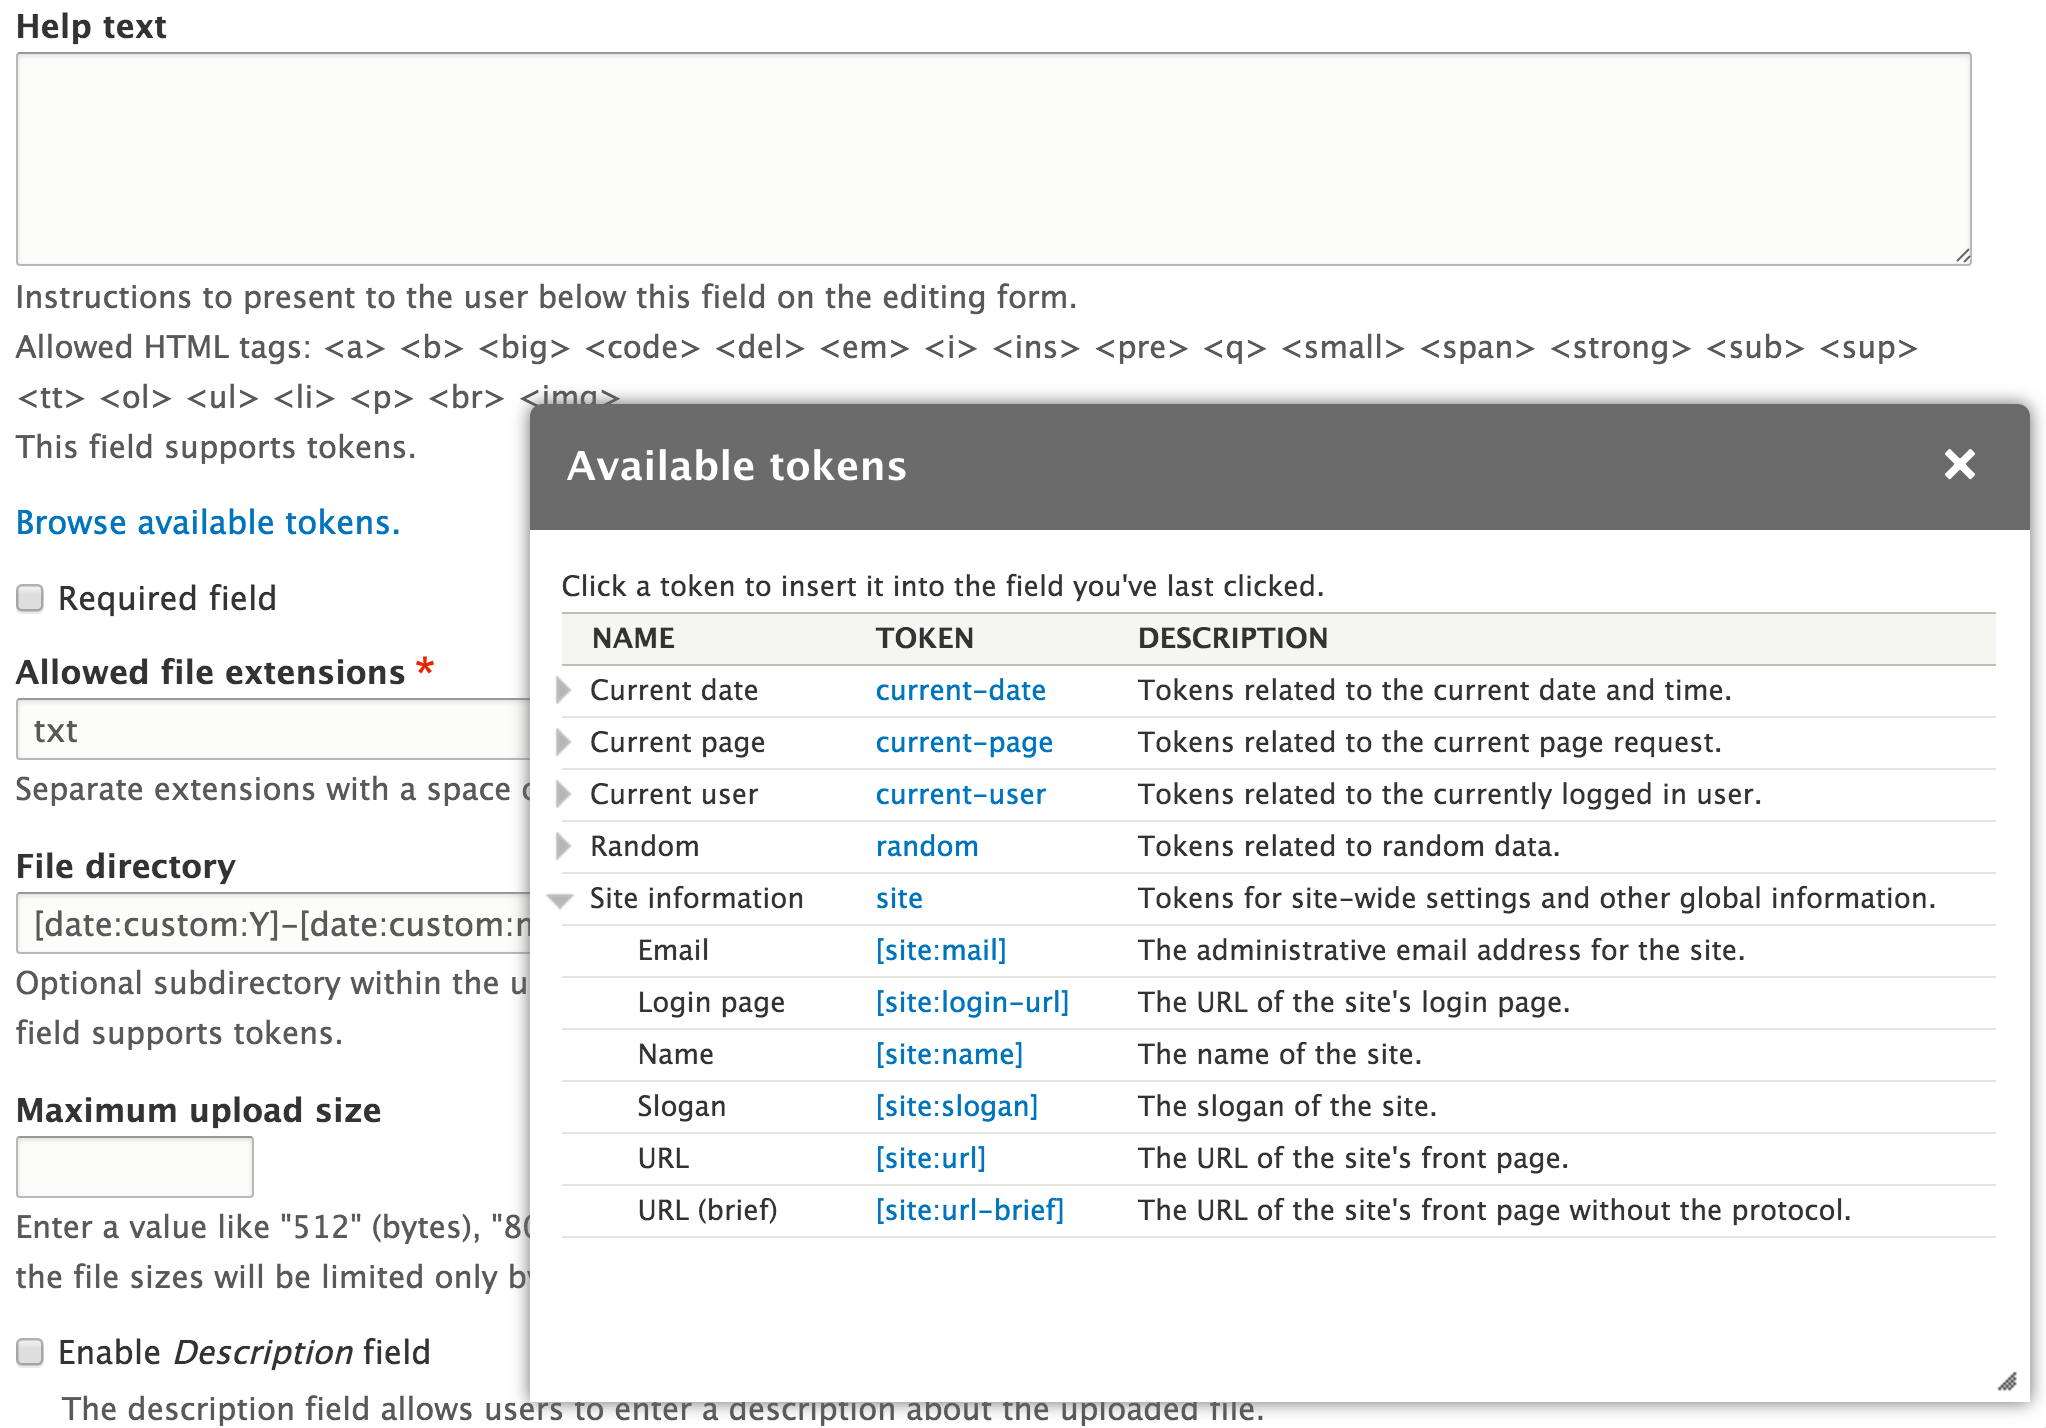Expand the Current date token group

[563, 690]
